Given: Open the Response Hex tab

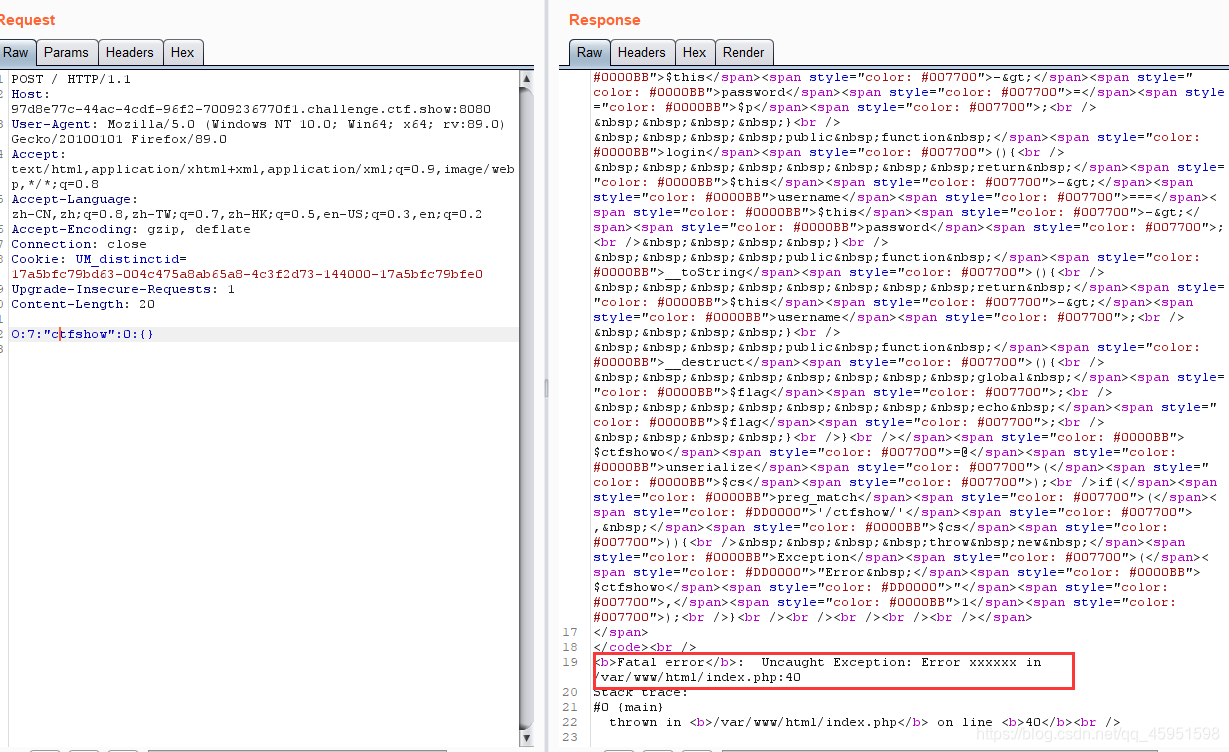Looking at the screenshot, I should coord(695,53).
